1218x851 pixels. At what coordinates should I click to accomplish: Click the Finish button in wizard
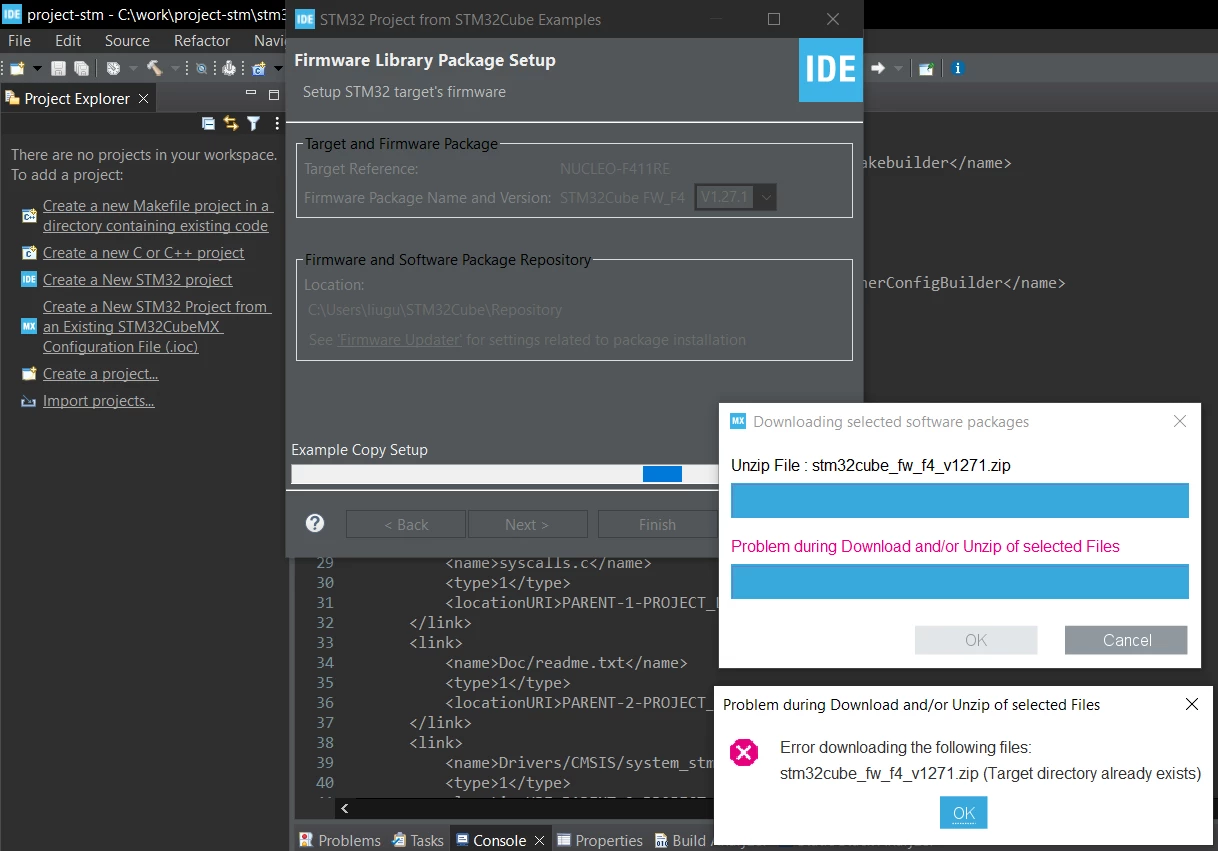[x=657, y=524]
